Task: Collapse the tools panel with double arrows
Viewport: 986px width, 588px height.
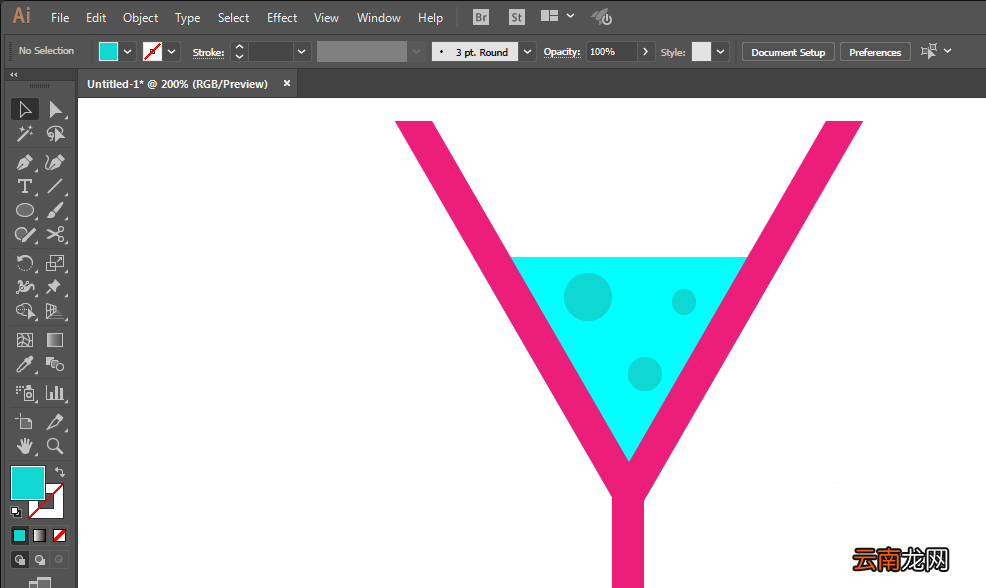Action: [14, 74]
